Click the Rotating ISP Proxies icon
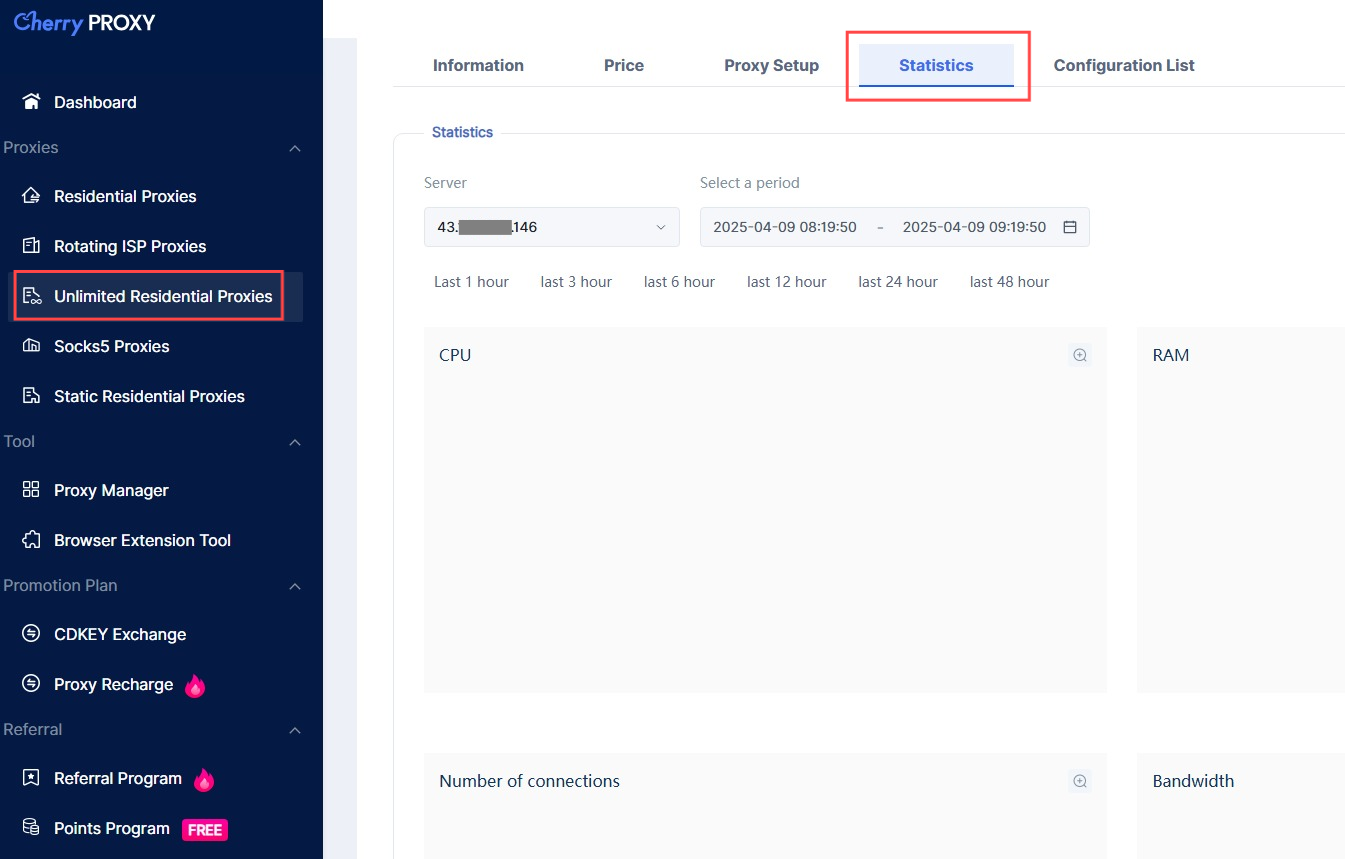This screenshot has height=859, width=1345. pyautogui.click(x=31, y=246)
